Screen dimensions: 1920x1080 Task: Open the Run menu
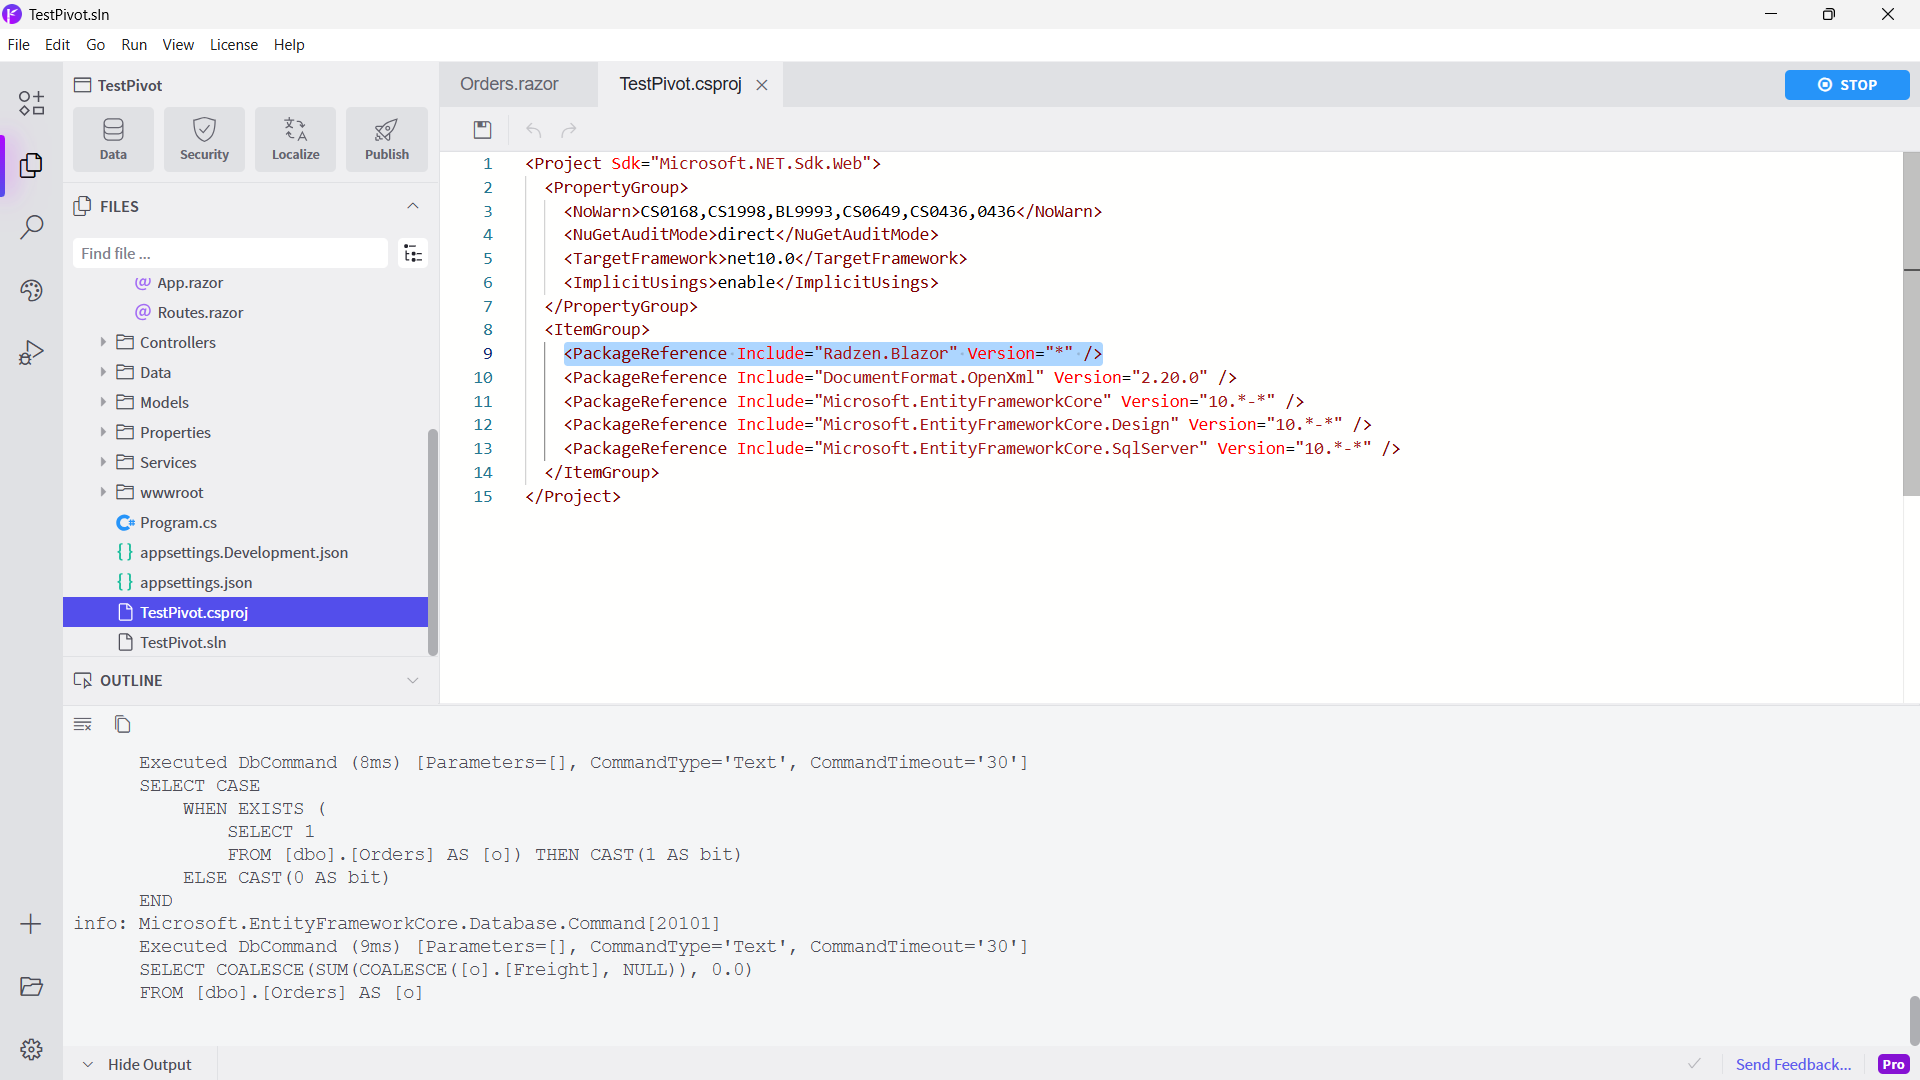click(x=133, y=45)
